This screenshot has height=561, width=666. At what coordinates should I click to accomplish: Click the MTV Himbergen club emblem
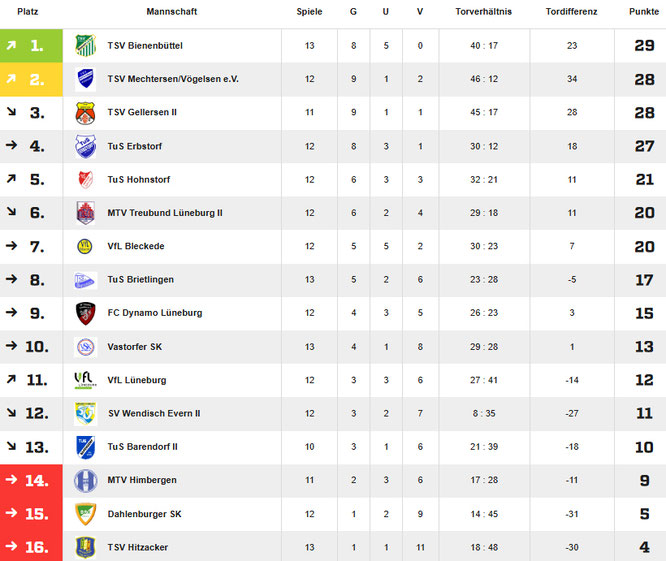pyautogui.click(x=85, y=480)
